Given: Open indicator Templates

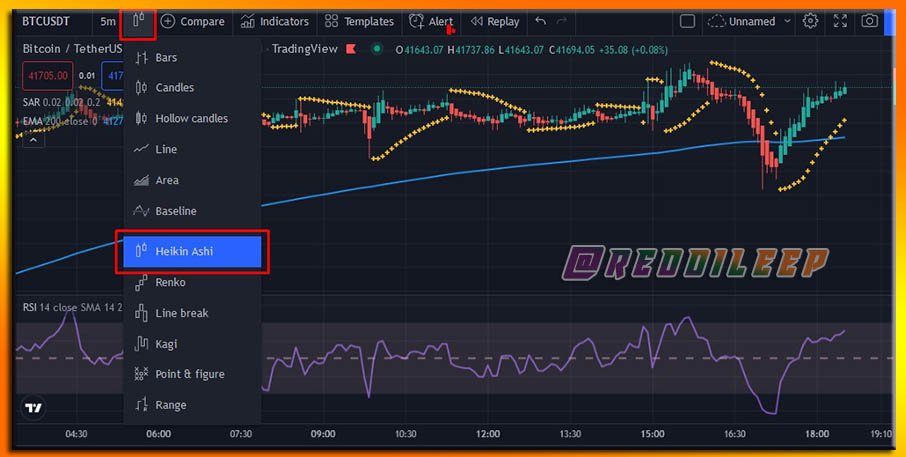Looking at the screenshot, I should coord(359,21).
